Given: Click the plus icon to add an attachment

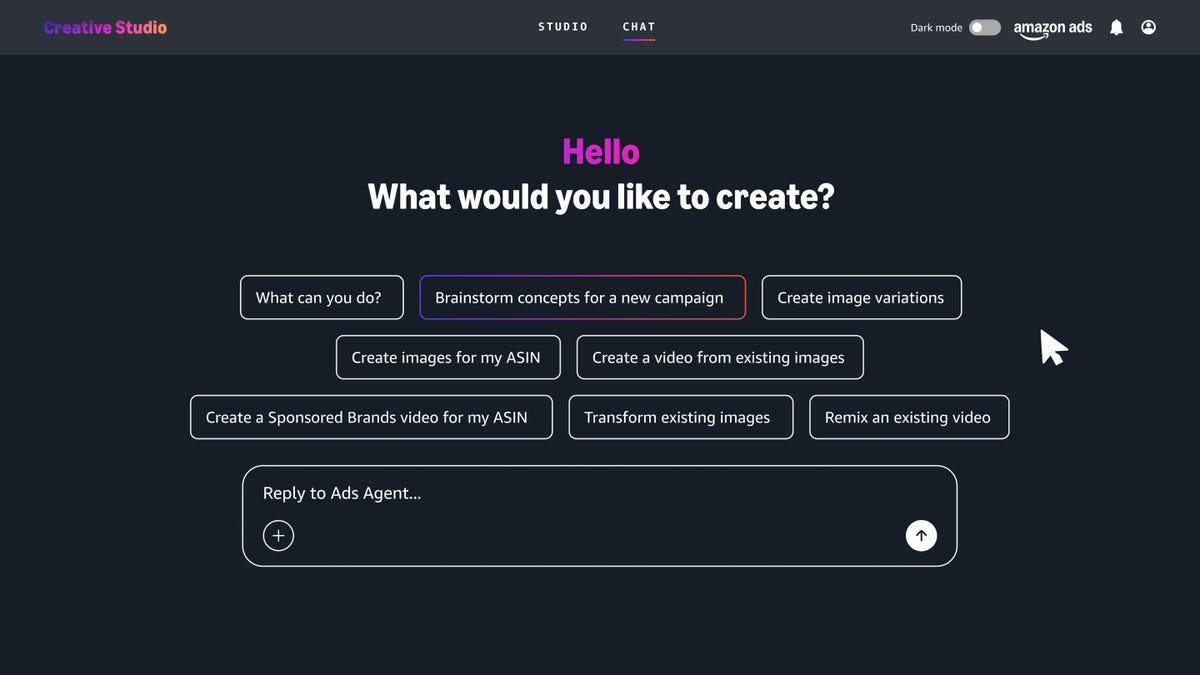Looking at the screenshot, I should 277,534.
